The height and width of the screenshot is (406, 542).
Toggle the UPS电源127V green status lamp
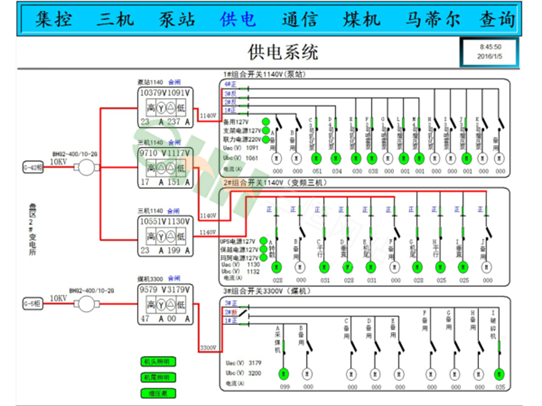263,241
